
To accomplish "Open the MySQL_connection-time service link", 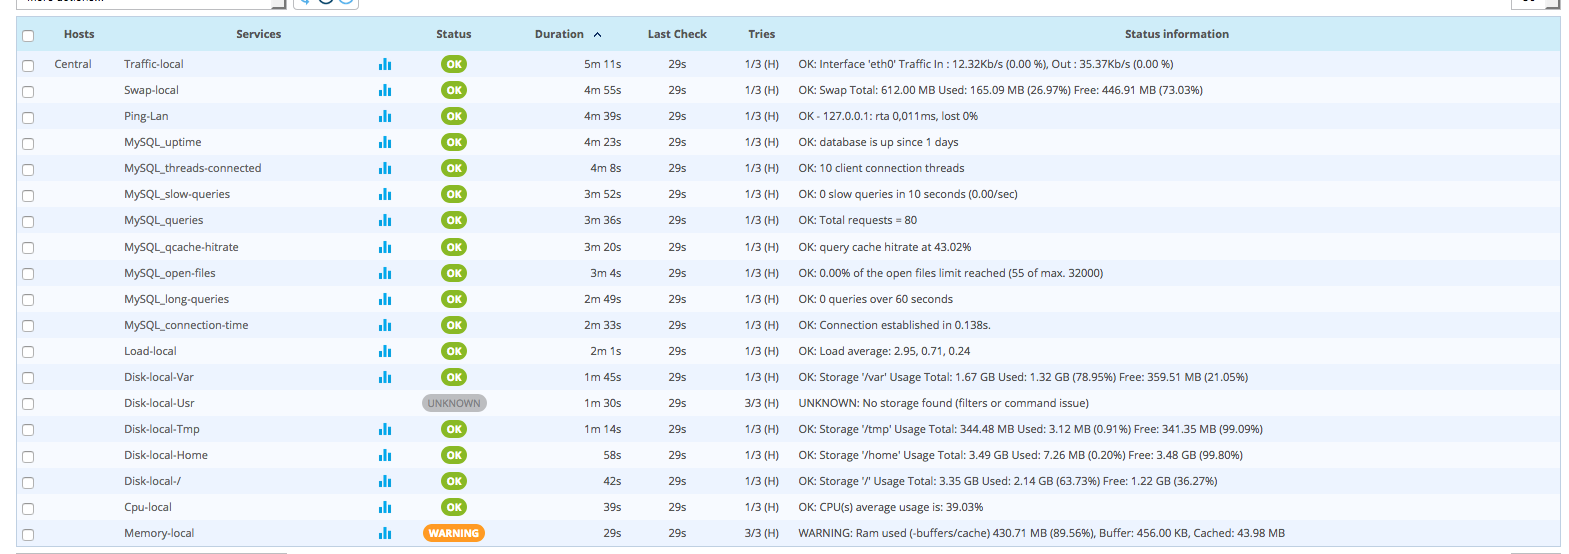I will pos(186,325).
